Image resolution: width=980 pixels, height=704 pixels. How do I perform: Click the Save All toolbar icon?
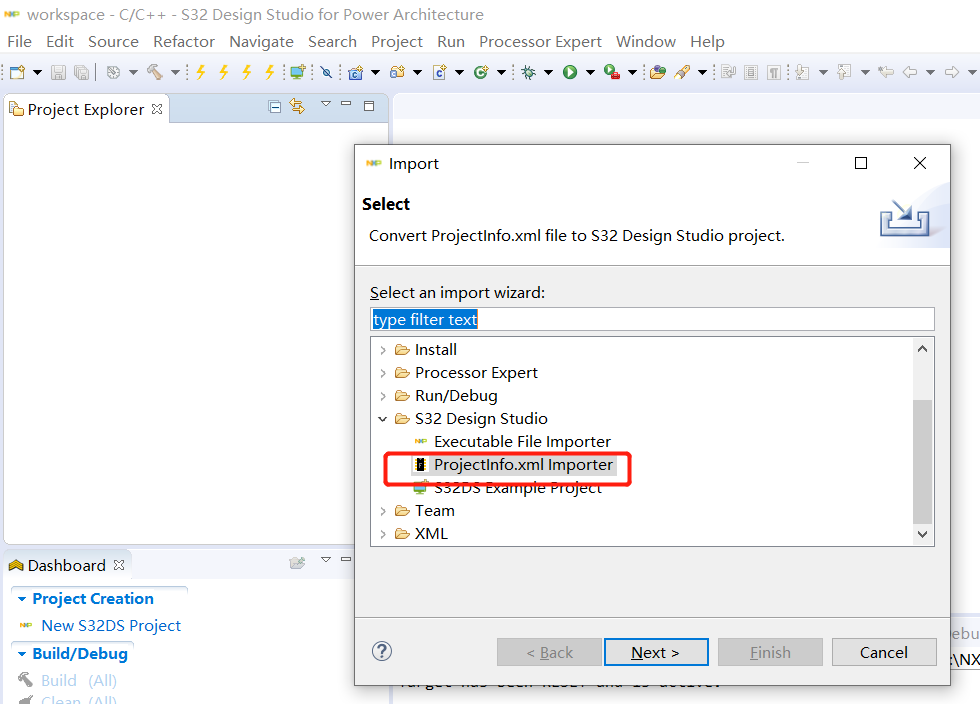[81, 73]
